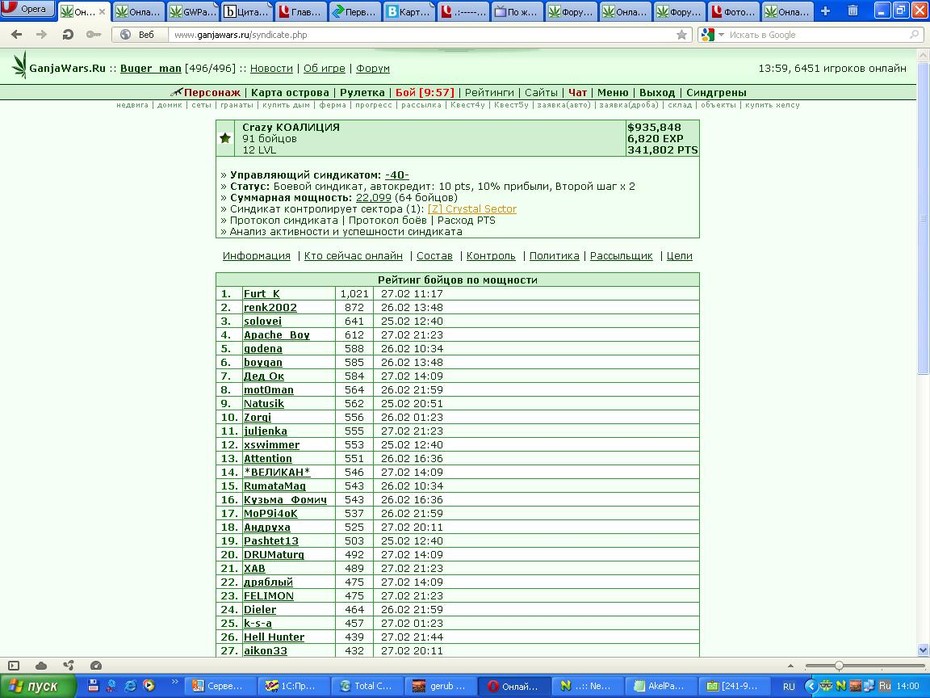Open the Карта острова menu item
This screenshot has width=930, height=698.
pyautogui.click(x=289, y=93)
